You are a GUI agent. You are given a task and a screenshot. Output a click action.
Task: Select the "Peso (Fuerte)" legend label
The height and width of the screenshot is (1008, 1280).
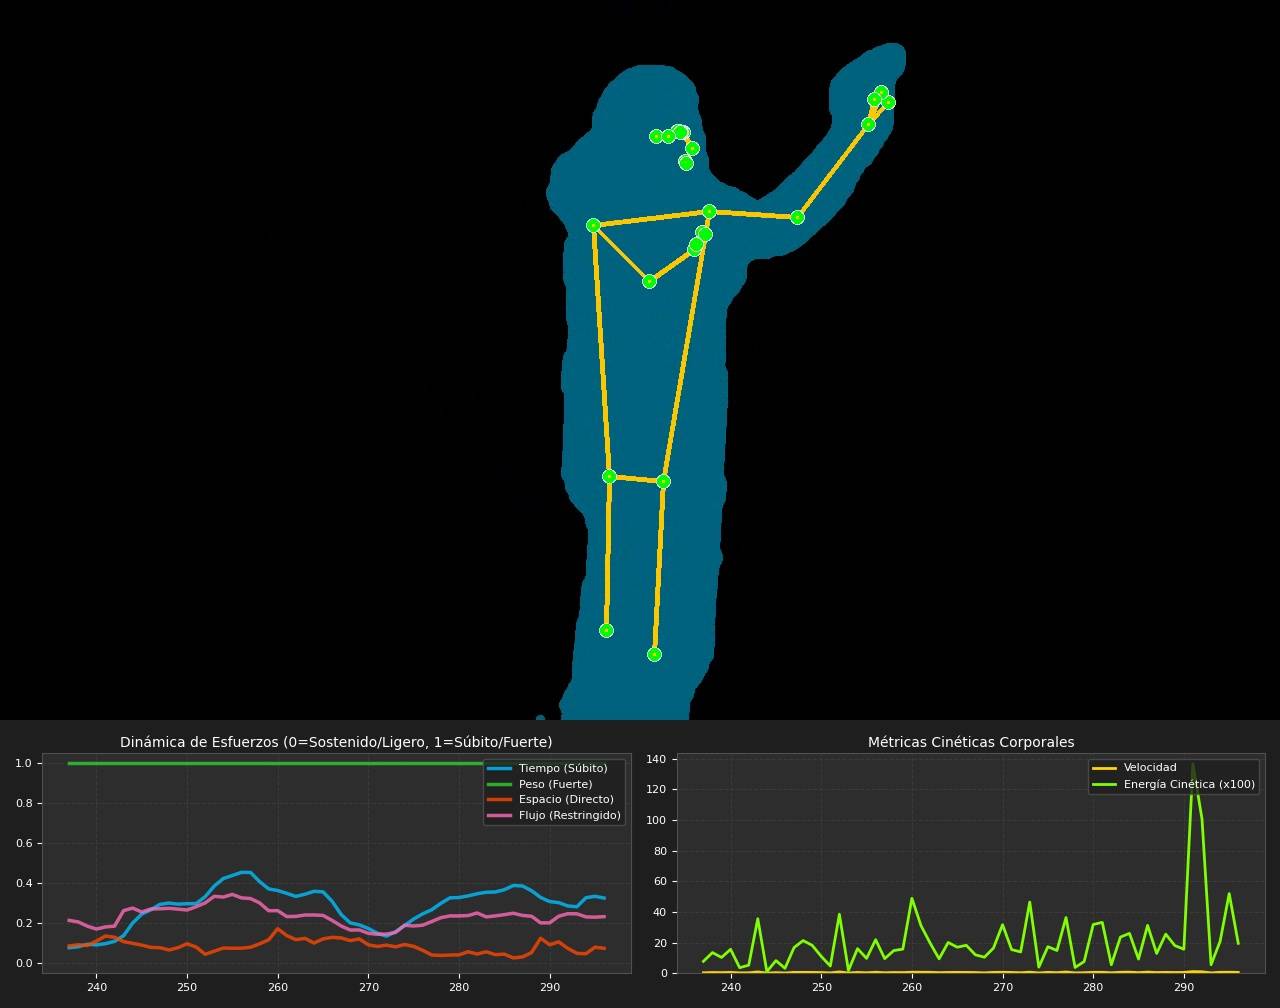point(555,784)
